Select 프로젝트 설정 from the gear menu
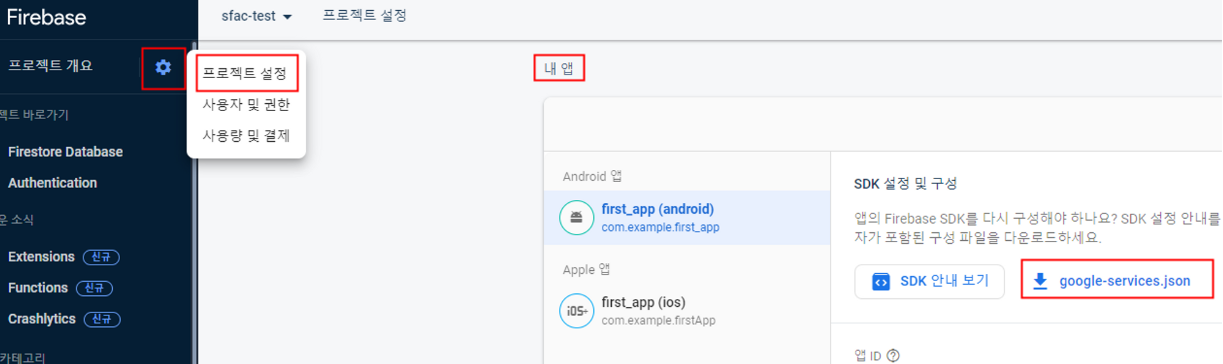This screenshot has height=364, width=1223. pos(245,73)
